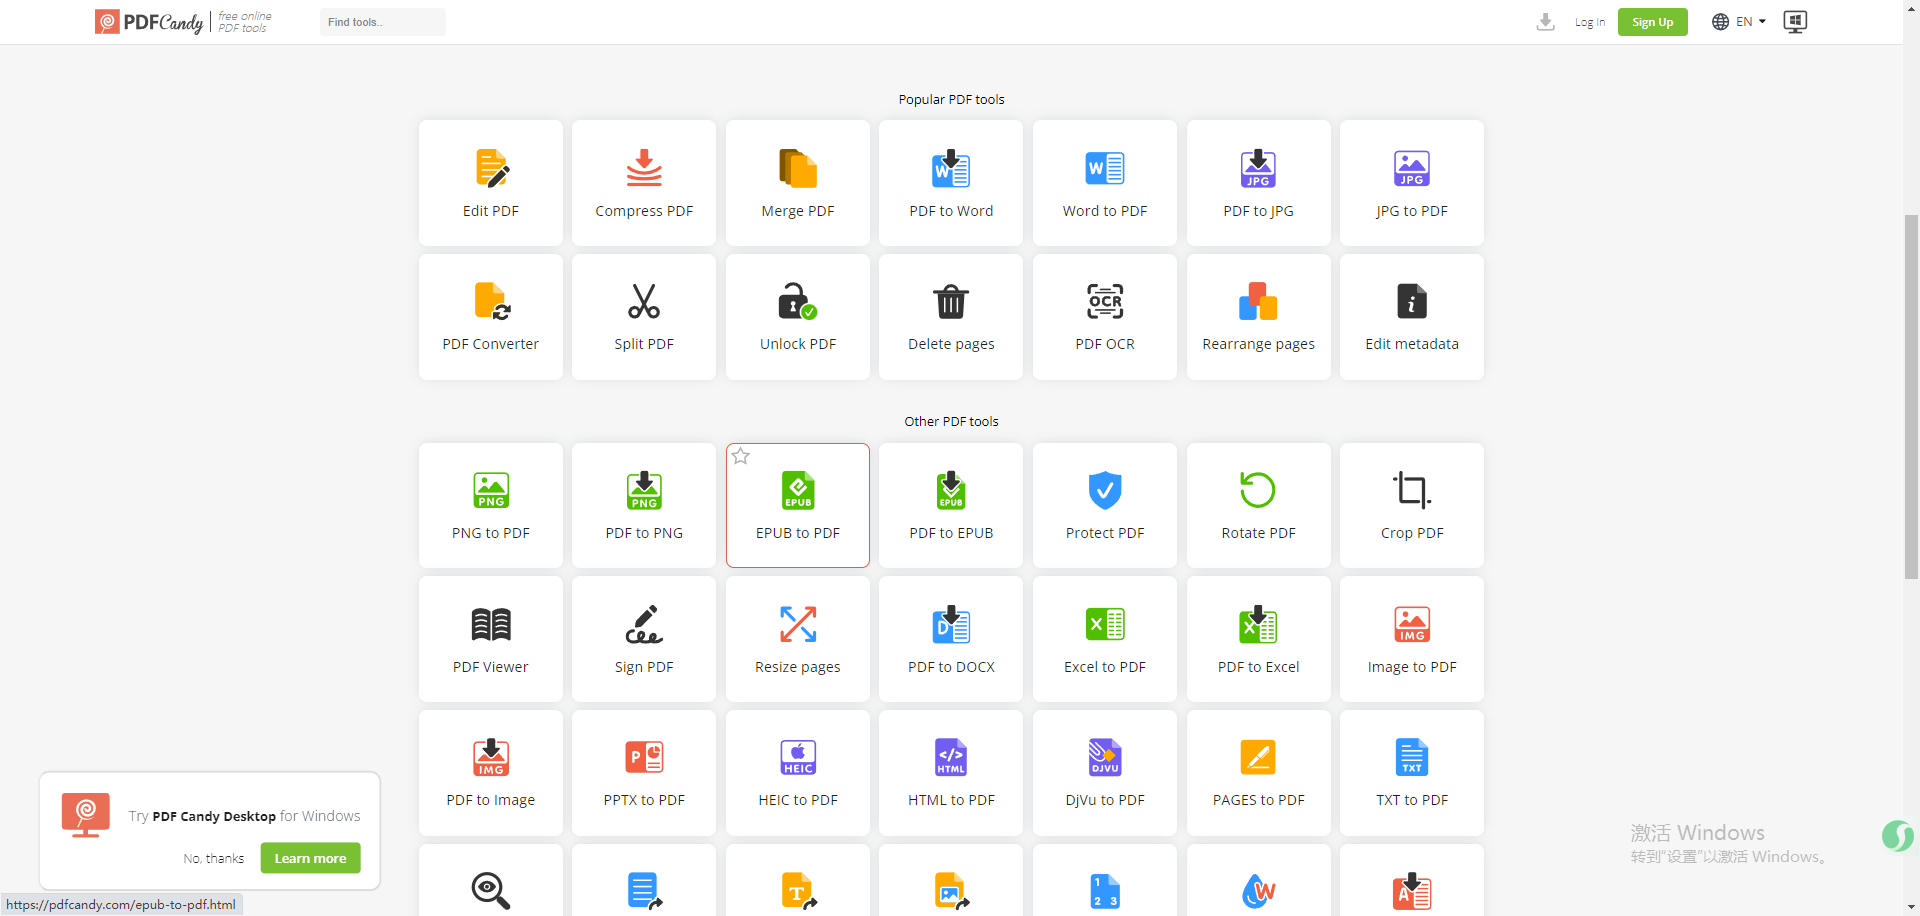Select the Crop PDF tool
Image resolution: width=1920 pixels, height=916 pixels.
1412,505
